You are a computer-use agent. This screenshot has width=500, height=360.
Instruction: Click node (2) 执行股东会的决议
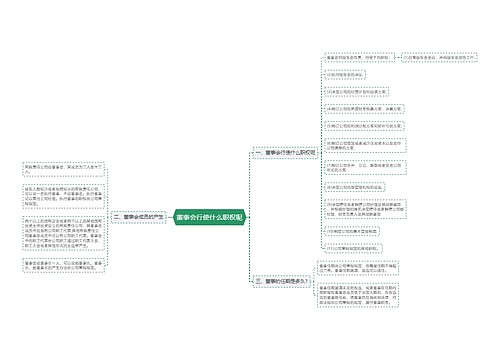coord(345,75)
